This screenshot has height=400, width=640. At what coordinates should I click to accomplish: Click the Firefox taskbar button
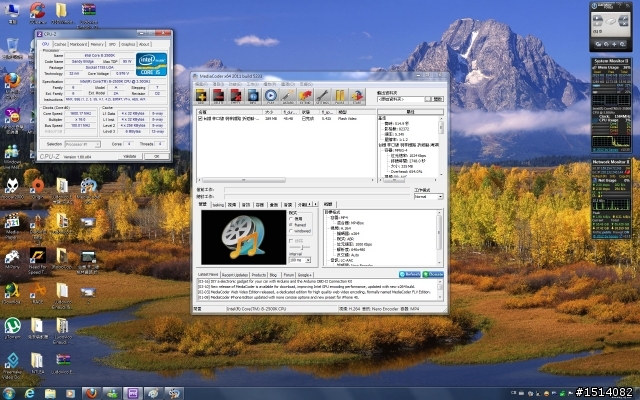click(x=91, y=393)
